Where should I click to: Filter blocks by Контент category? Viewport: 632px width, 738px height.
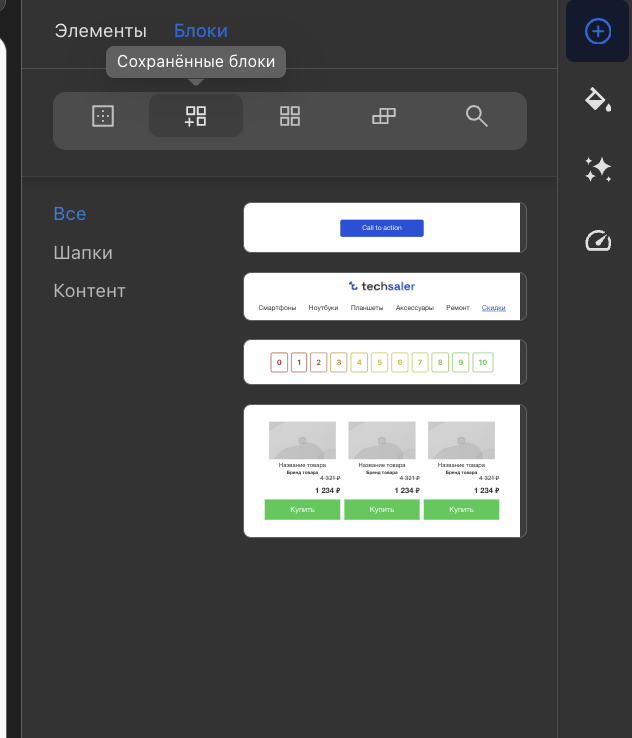click(89, 291)
